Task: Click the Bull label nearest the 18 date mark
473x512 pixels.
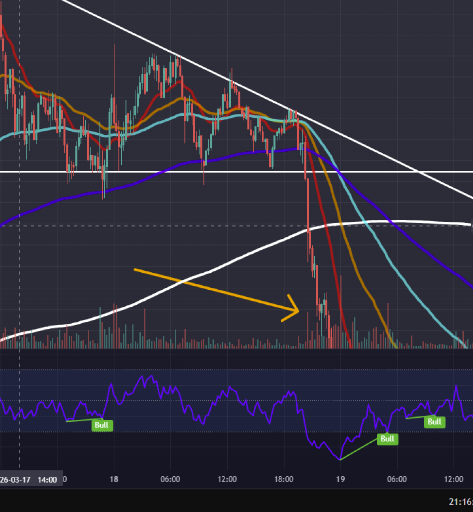Action: tap(102, 425)
